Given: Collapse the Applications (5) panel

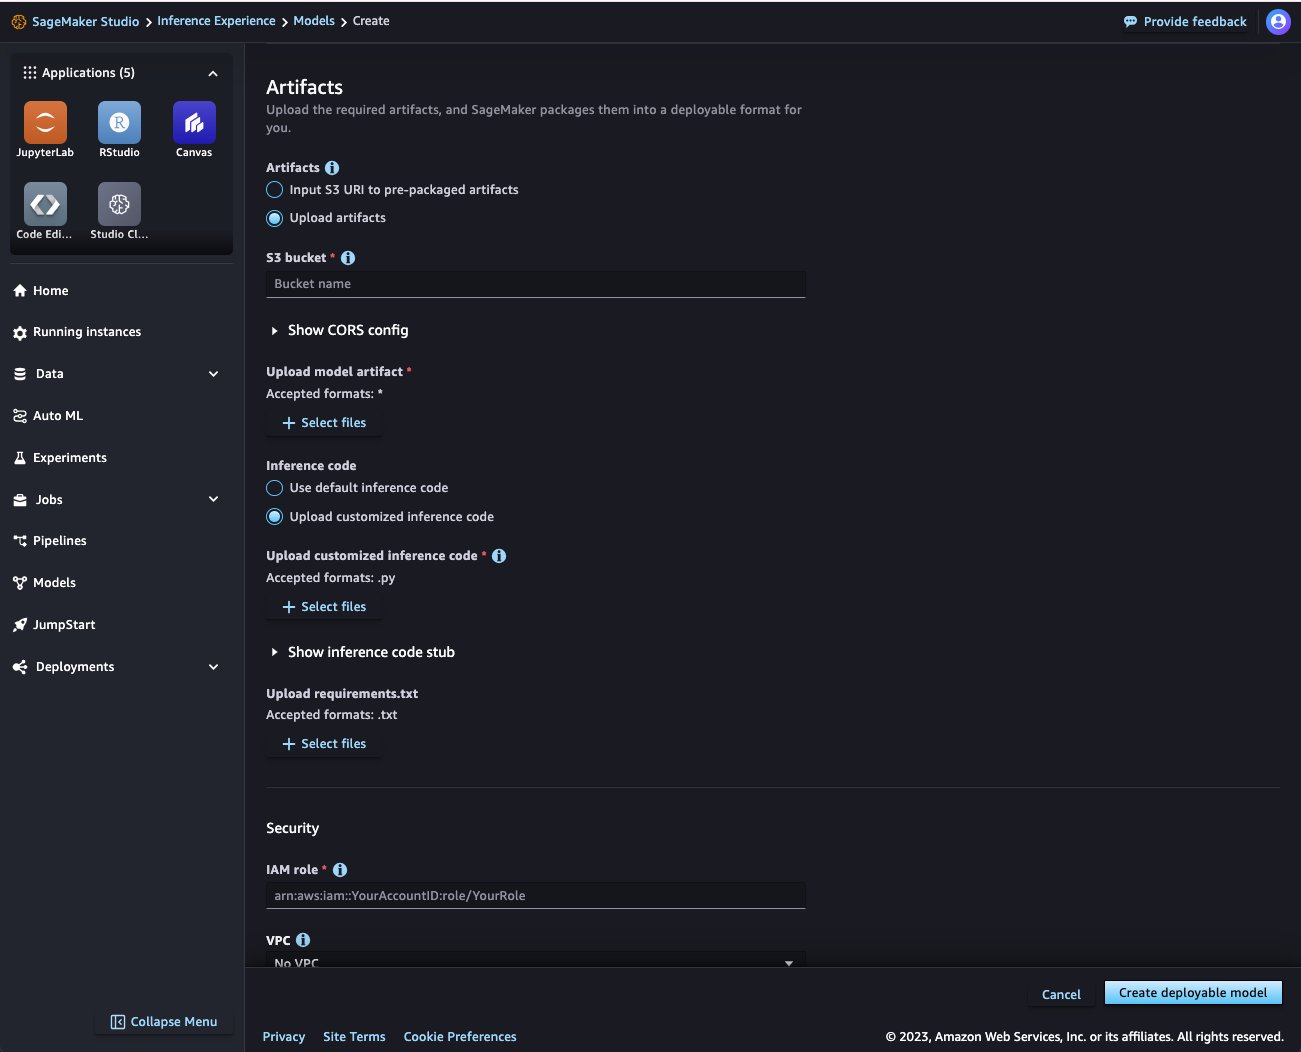Looking at the screenshot, I should pyautogui.click(x=213, y=73).
